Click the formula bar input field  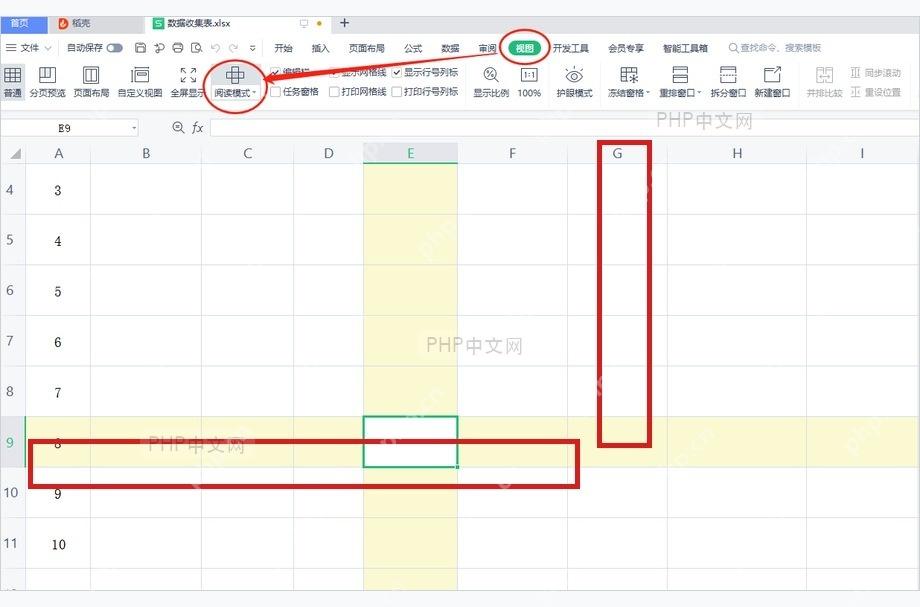coord(563,128)
